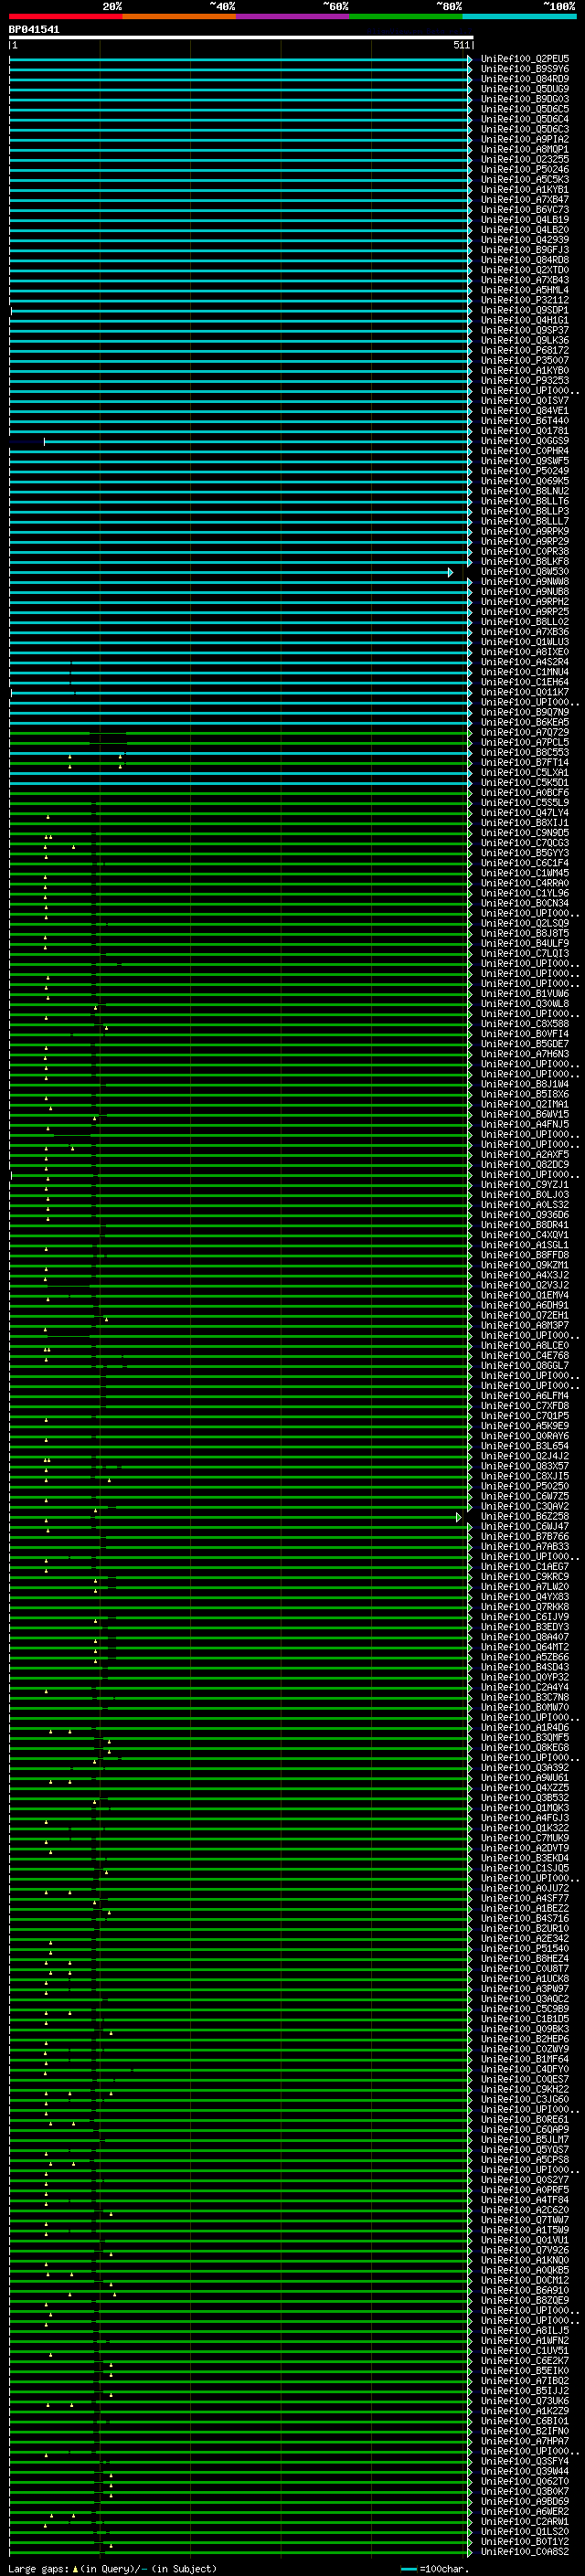Select the UniRef100_Q3AQC2 label
585x2576 pixels.
(525, 1999)
